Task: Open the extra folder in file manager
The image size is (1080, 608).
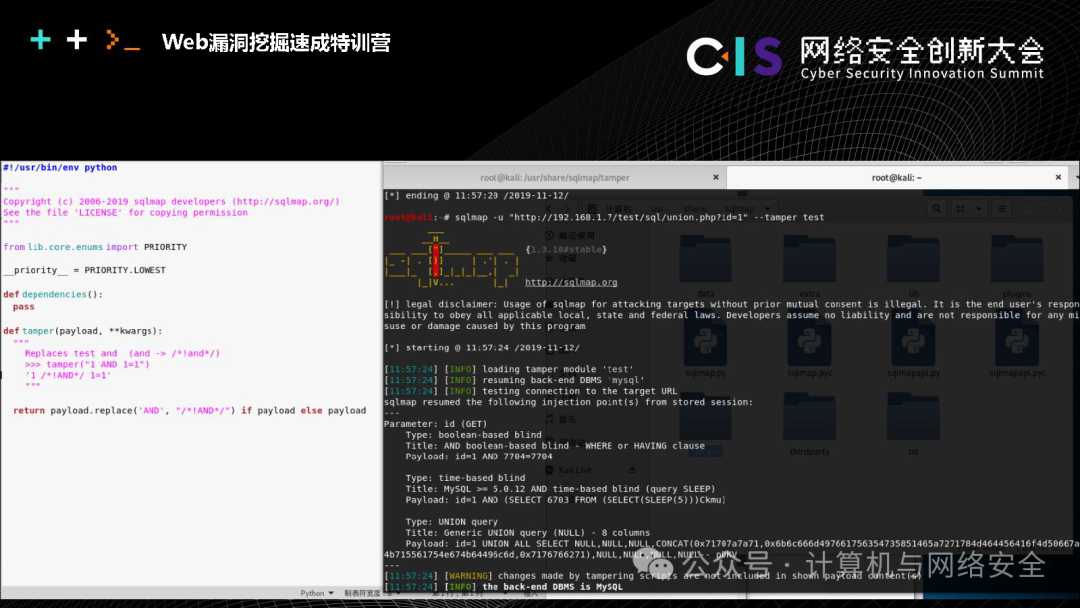Action: 809,265
